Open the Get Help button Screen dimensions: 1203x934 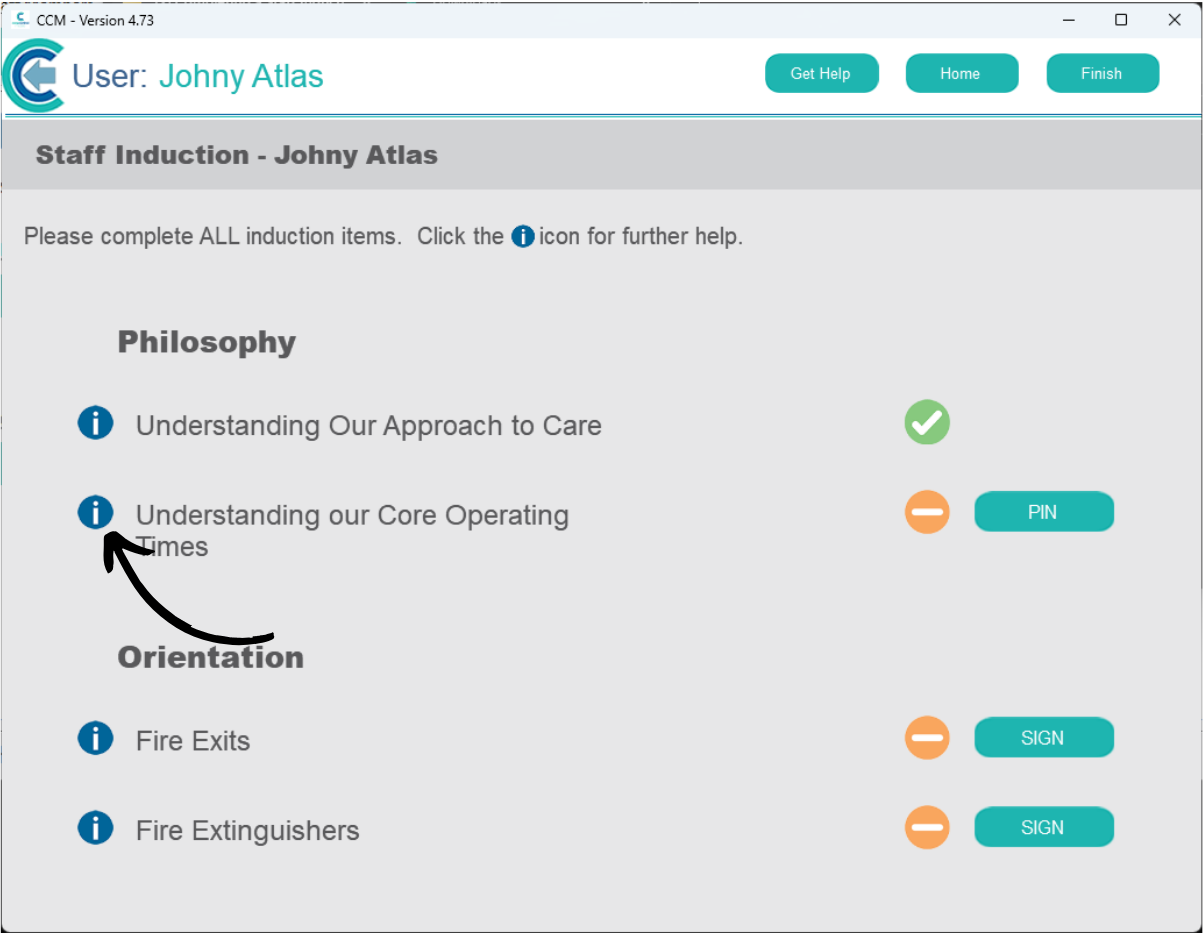(822, 73)
